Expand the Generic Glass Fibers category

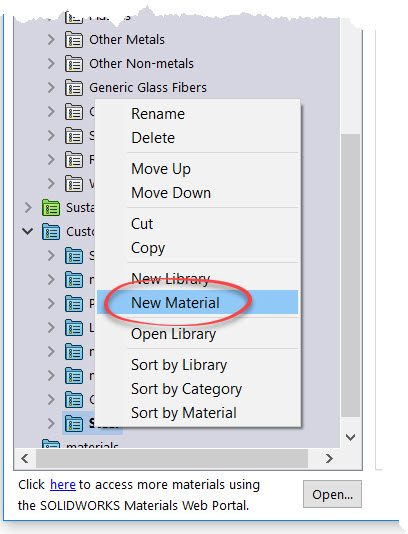click(51, 88)
